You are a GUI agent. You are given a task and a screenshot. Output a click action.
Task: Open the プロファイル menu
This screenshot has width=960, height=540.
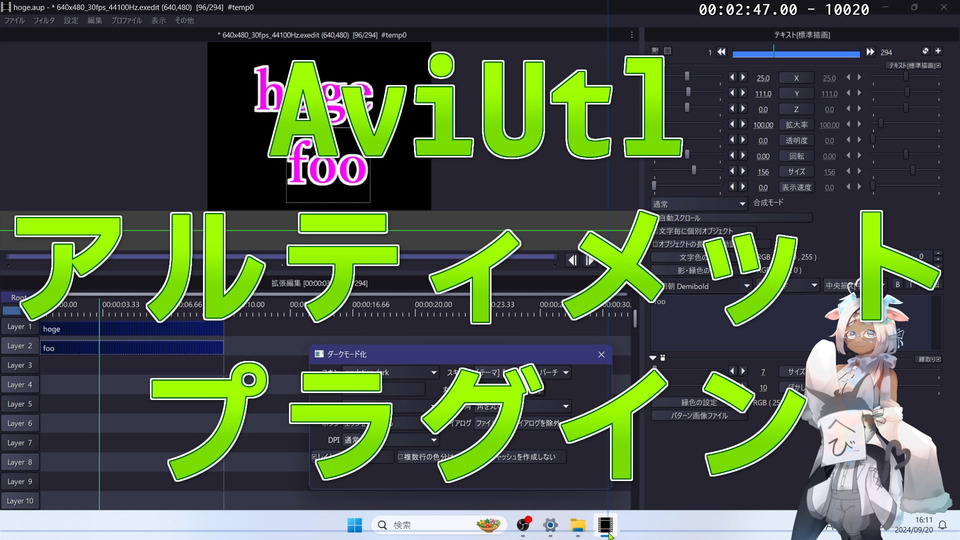coord(126,21)
